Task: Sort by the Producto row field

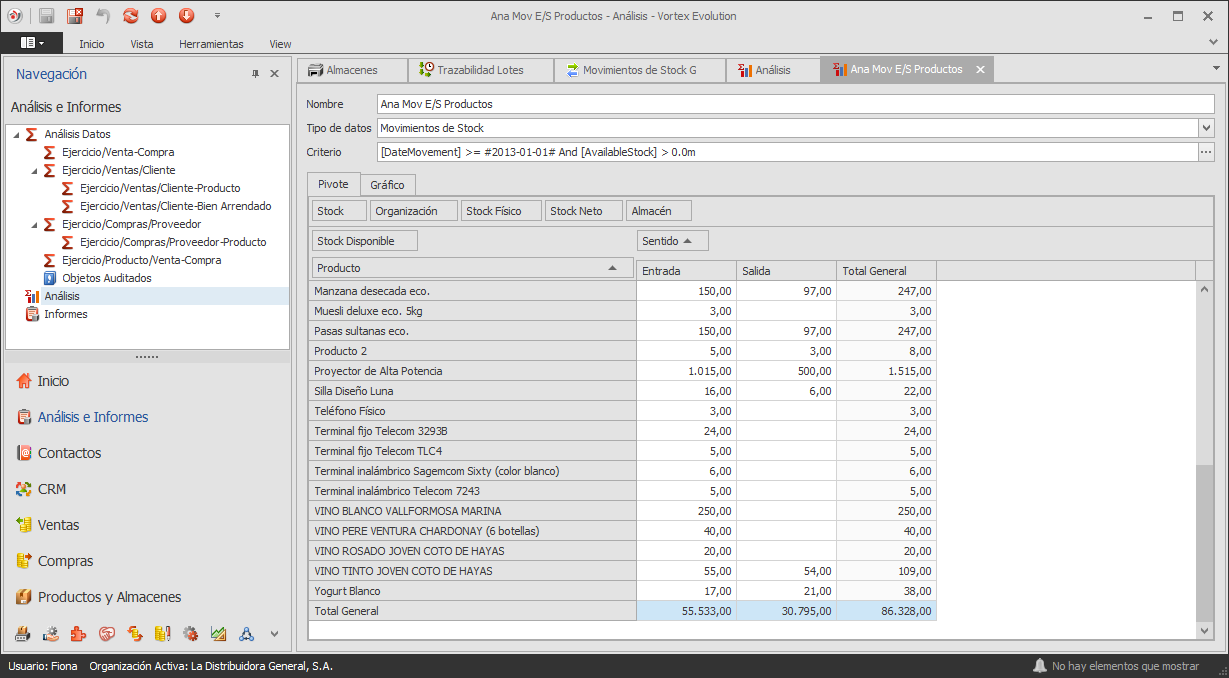Action: click(472, 268)
